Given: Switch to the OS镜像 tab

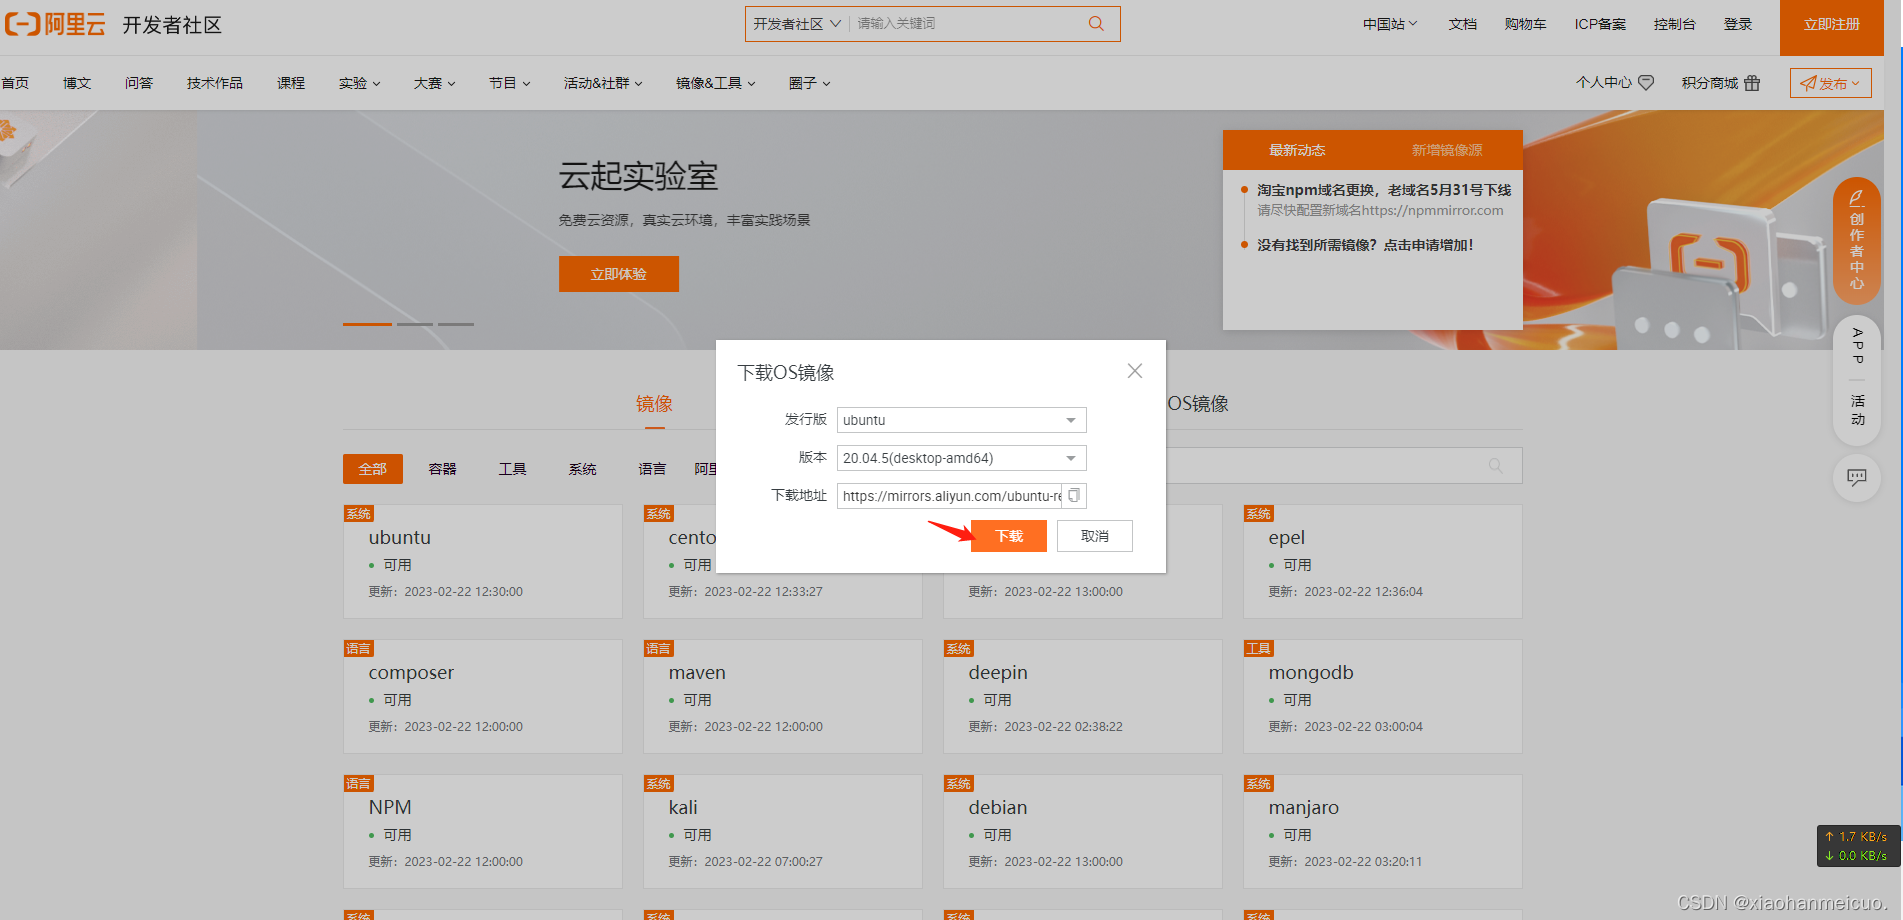Looking at the screenshot, I should (1198, 404).
